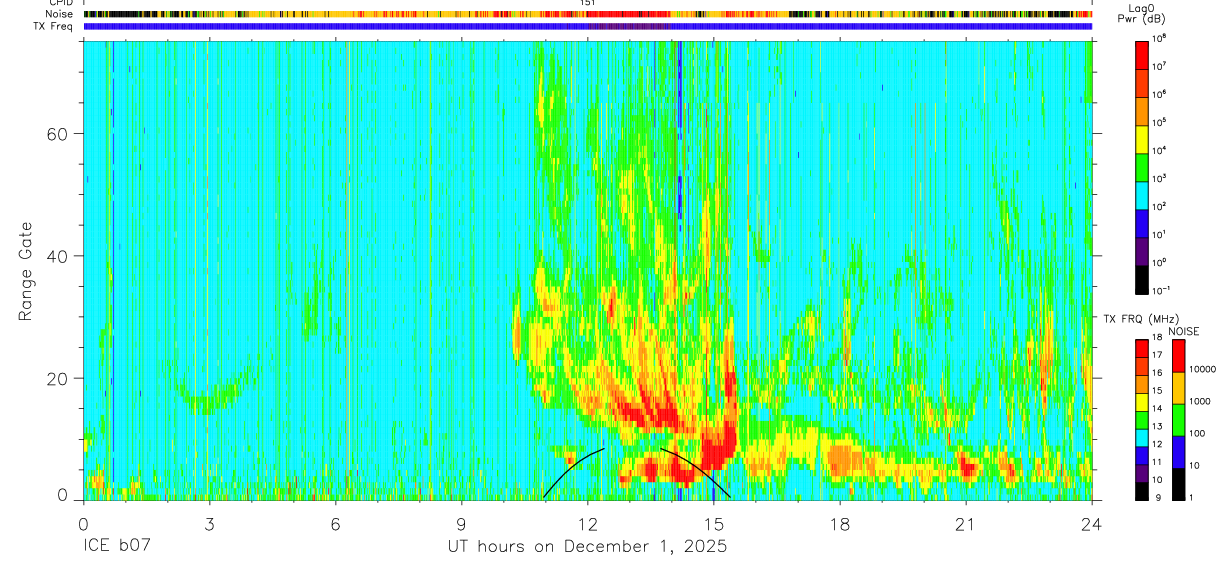Viewport: 1228px width, 567px height.
Task: Click the x-axis hour label 0
Action: [x=83, y=522]
